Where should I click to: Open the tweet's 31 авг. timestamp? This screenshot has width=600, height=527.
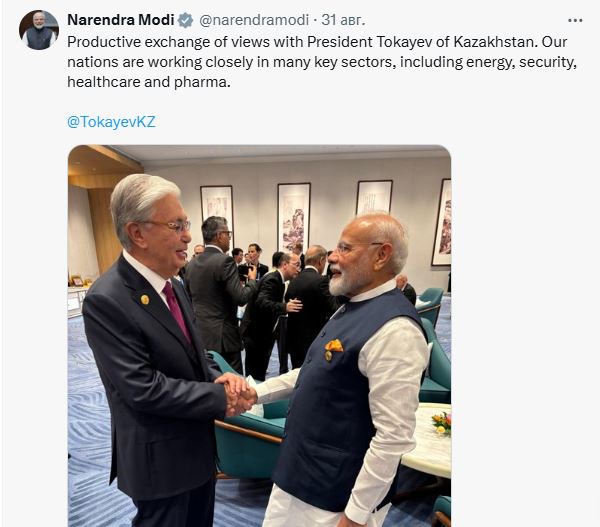click(343, 20)
